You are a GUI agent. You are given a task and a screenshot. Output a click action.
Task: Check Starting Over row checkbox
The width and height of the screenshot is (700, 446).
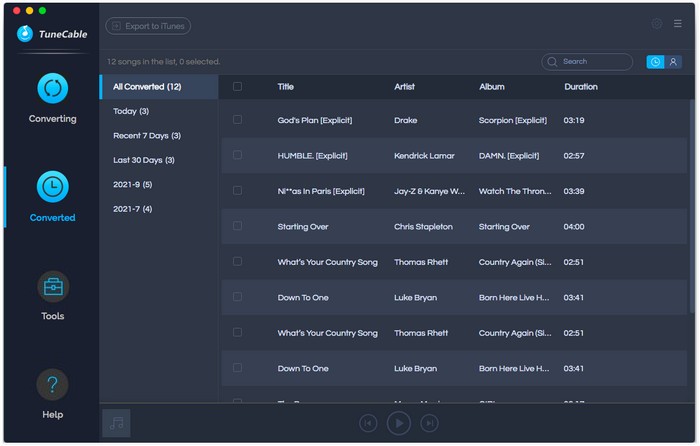tap(238, 226)
